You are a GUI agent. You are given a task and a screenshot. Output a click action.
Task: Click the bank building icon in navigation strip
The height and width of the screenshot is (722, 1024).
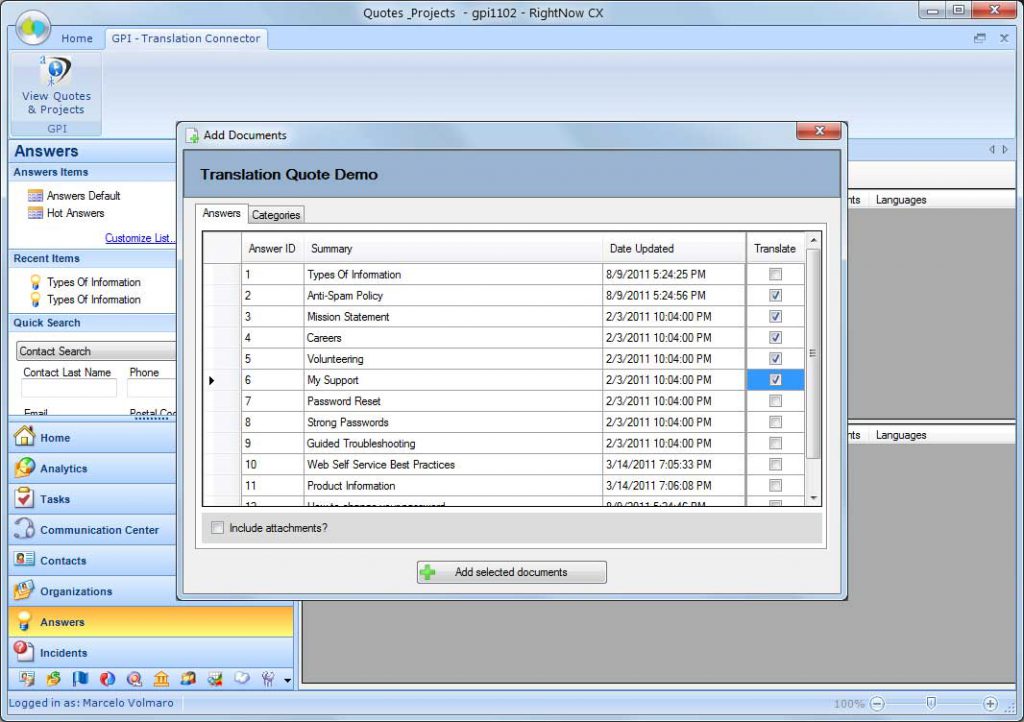(x=161, y=679)
